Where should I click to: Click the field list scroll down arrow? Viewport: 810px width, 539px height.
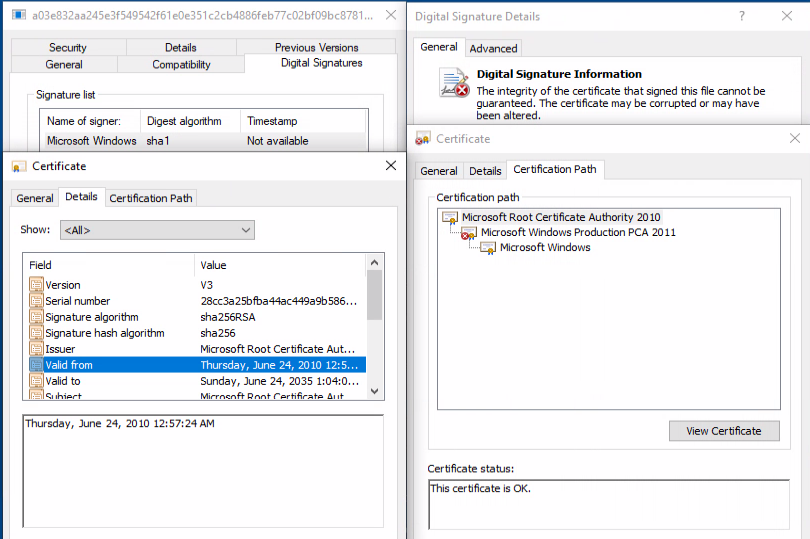tap(375, 391)
